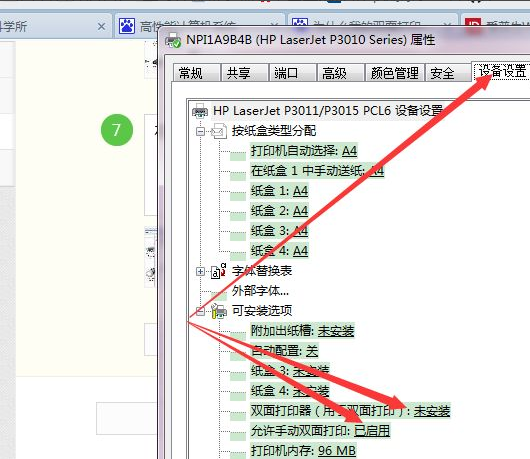Close the first browser tab ending 学所
This screenshot has width=530, height=459.
pos(101,26)
